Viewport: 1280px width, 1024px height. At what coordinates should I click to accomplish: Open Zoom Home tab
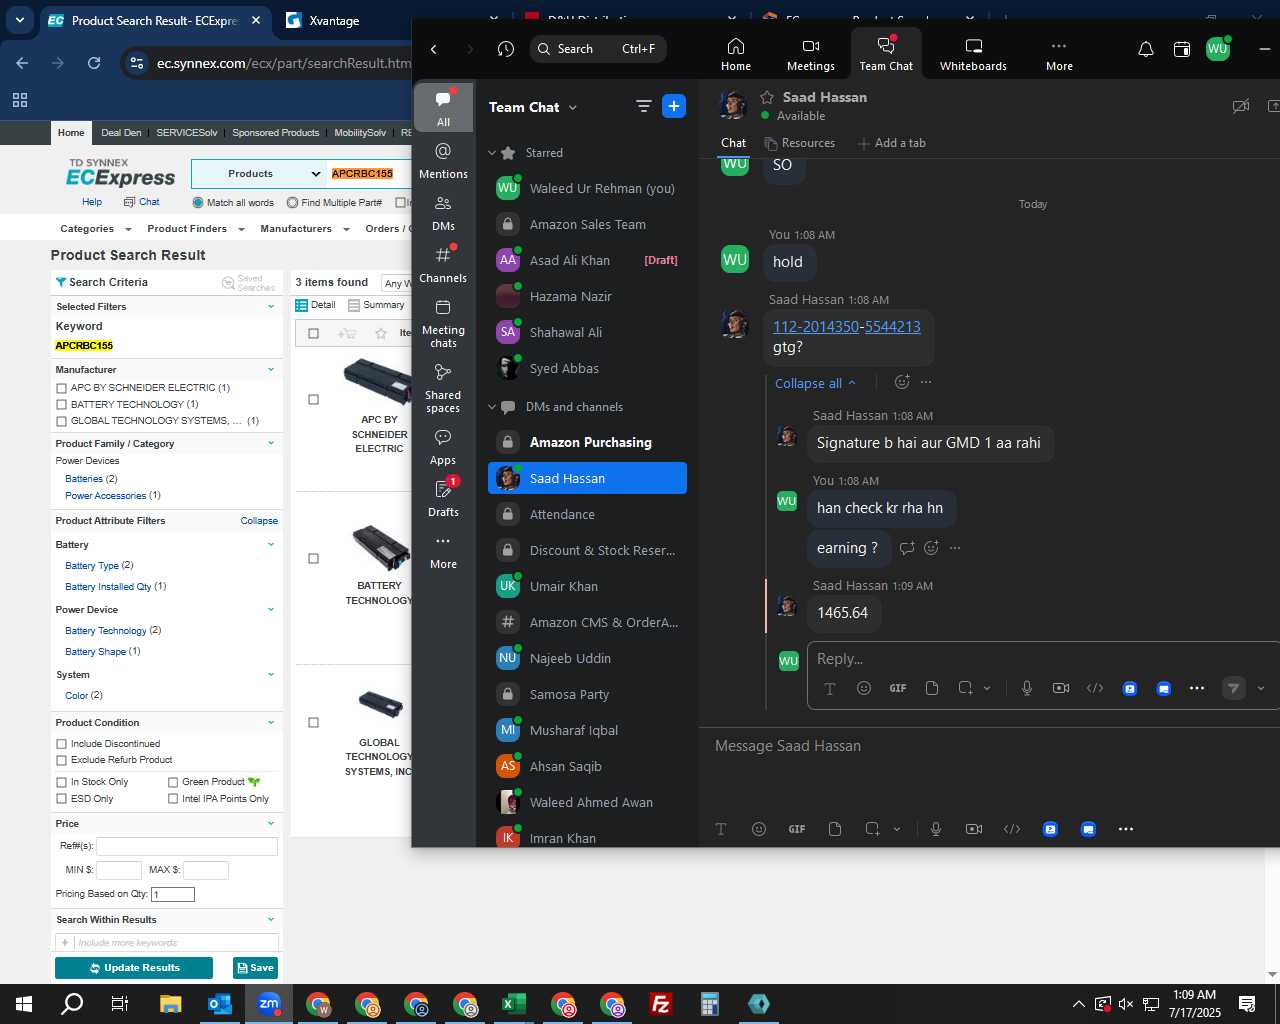tap(736, 54)
